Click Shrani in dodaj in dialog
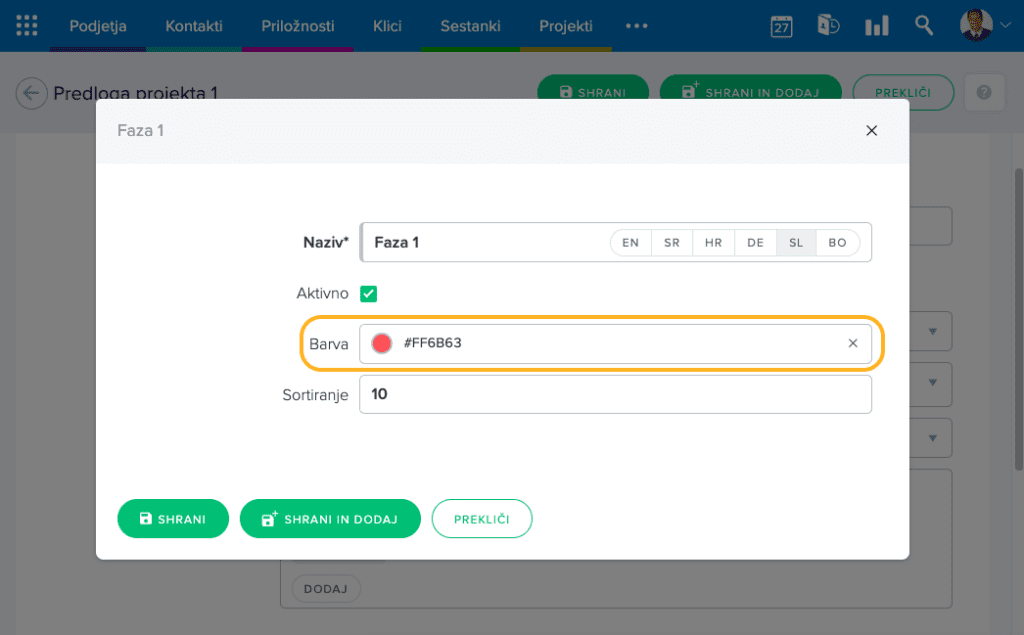Image resolution: width=1024 pixels, height=635 pixels. 330,519
